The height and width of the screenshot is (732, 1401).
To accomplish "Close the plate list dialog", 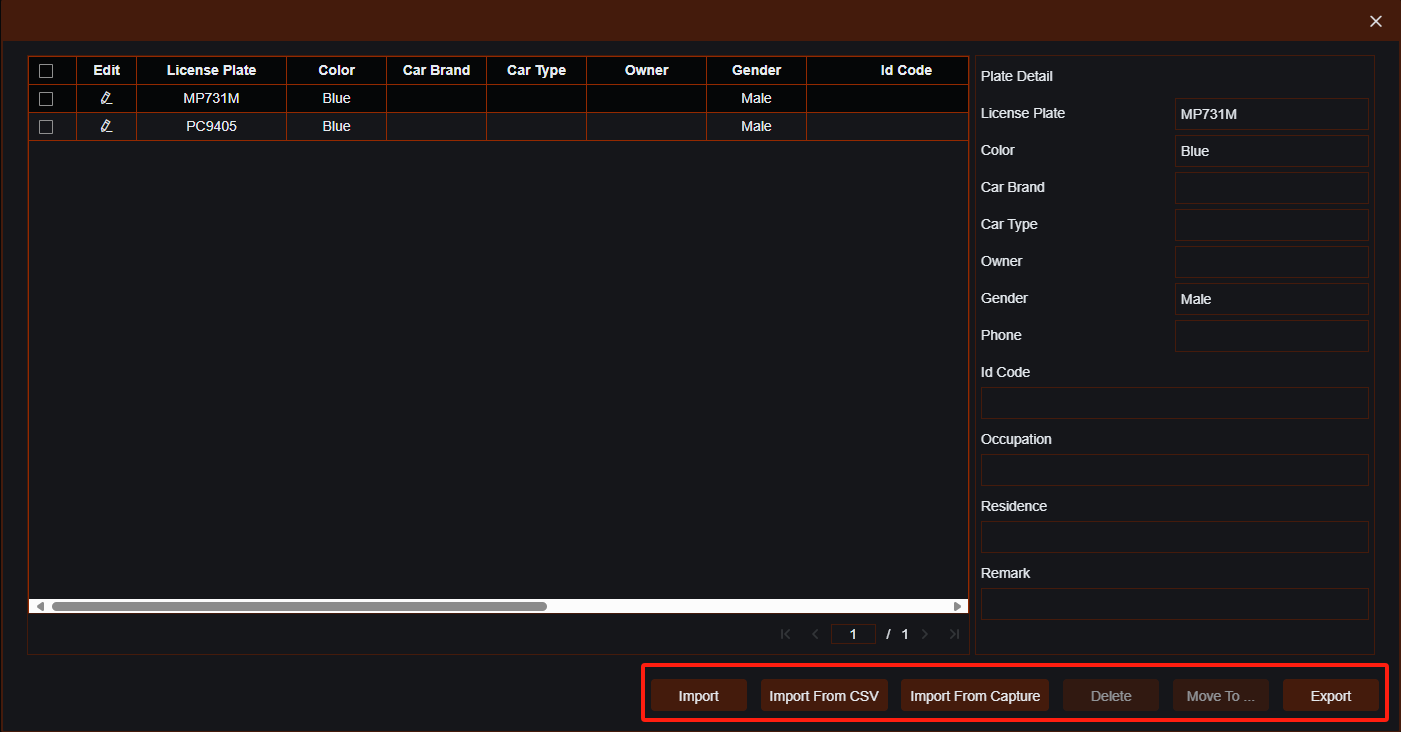I will (1376, 21).
